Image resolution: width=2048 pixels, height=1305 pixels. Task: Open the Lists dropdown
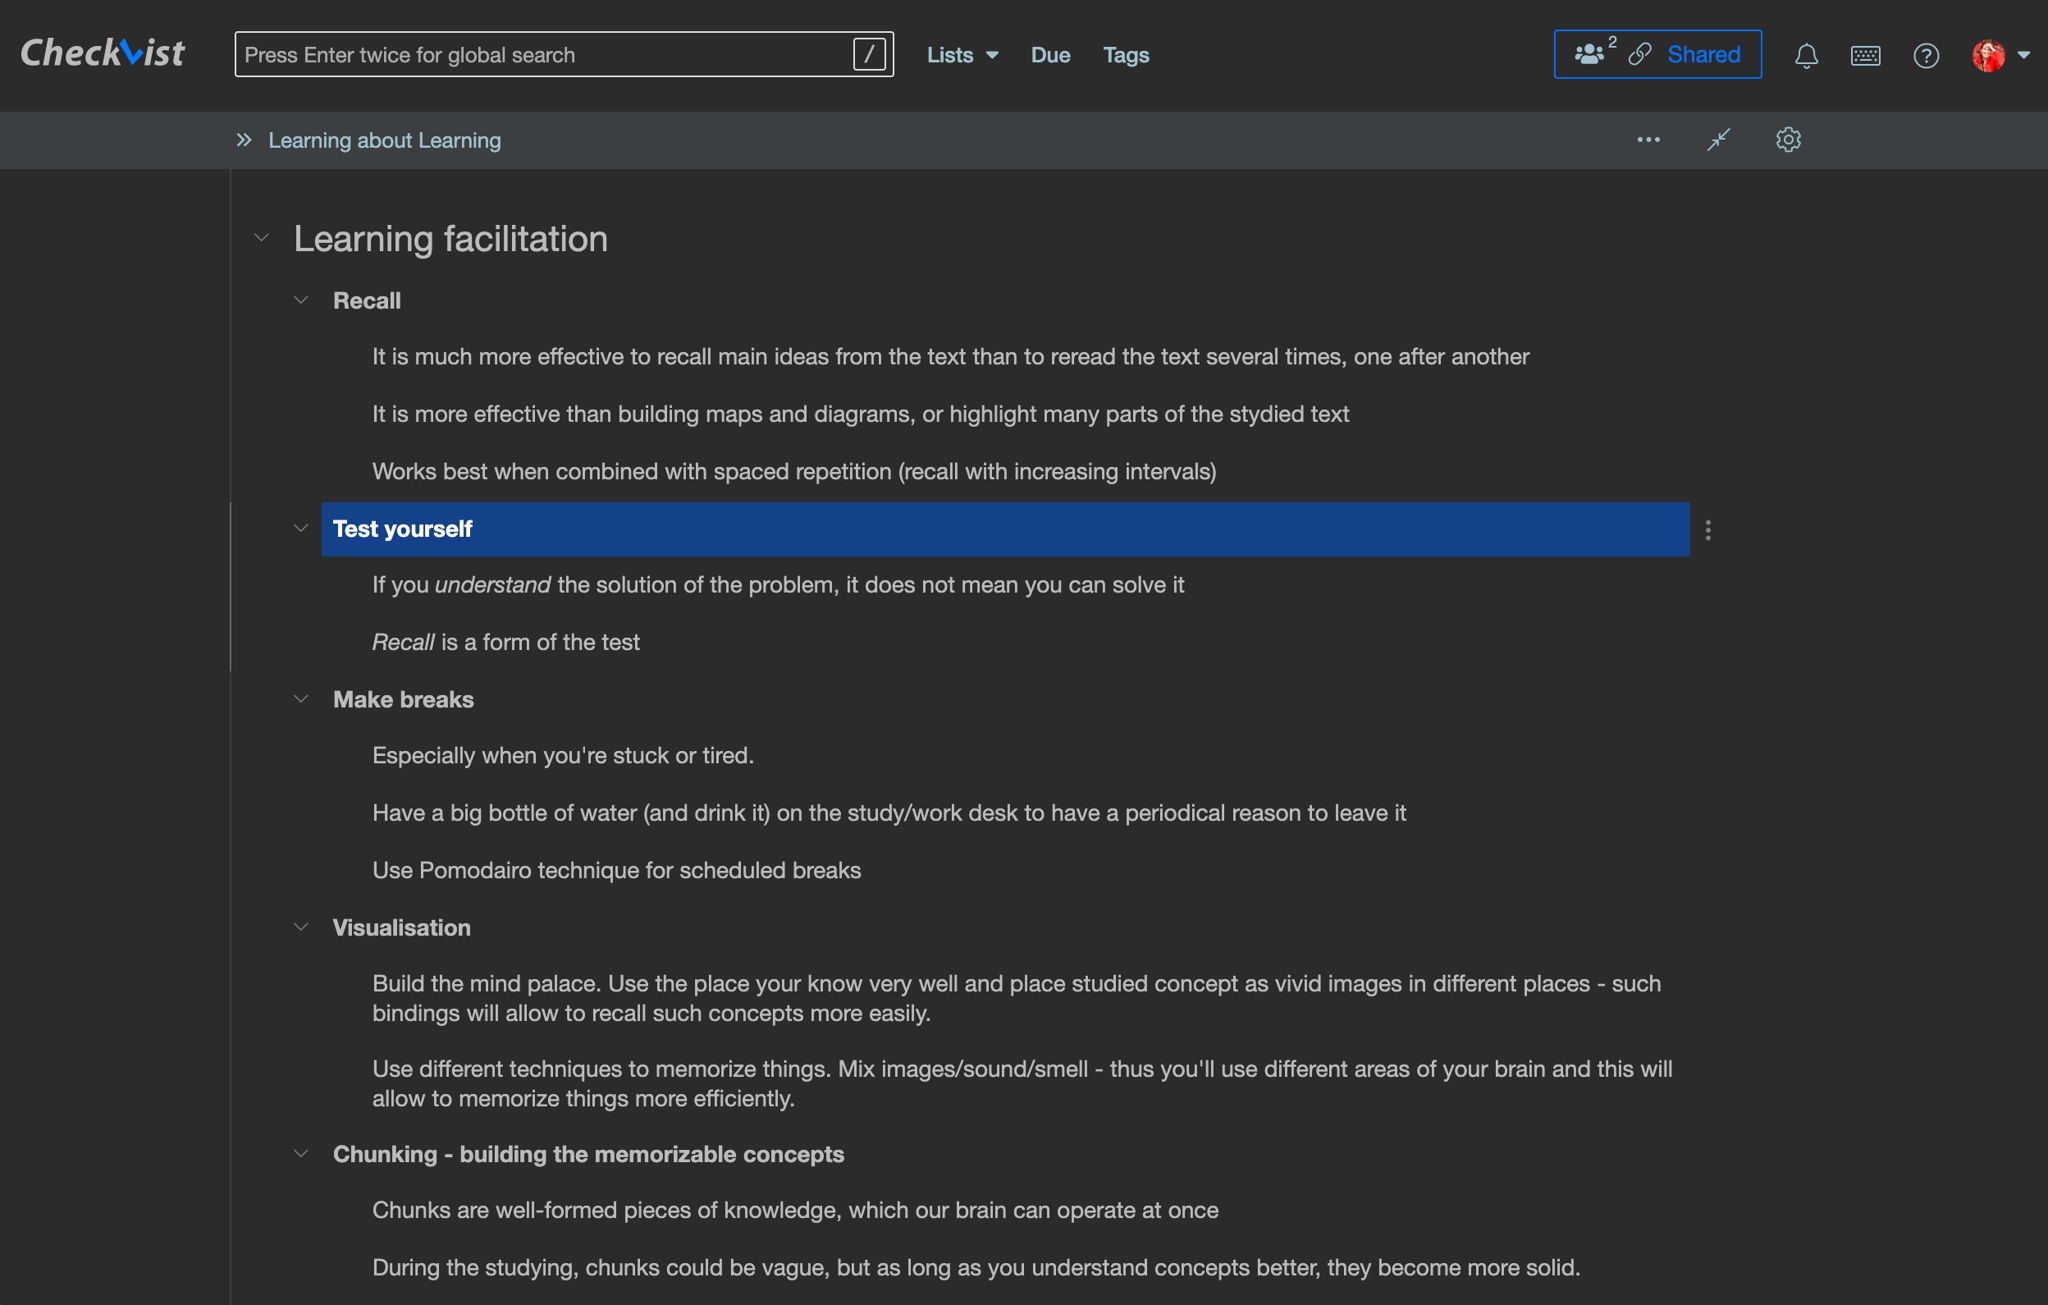(x=962, y=55)
